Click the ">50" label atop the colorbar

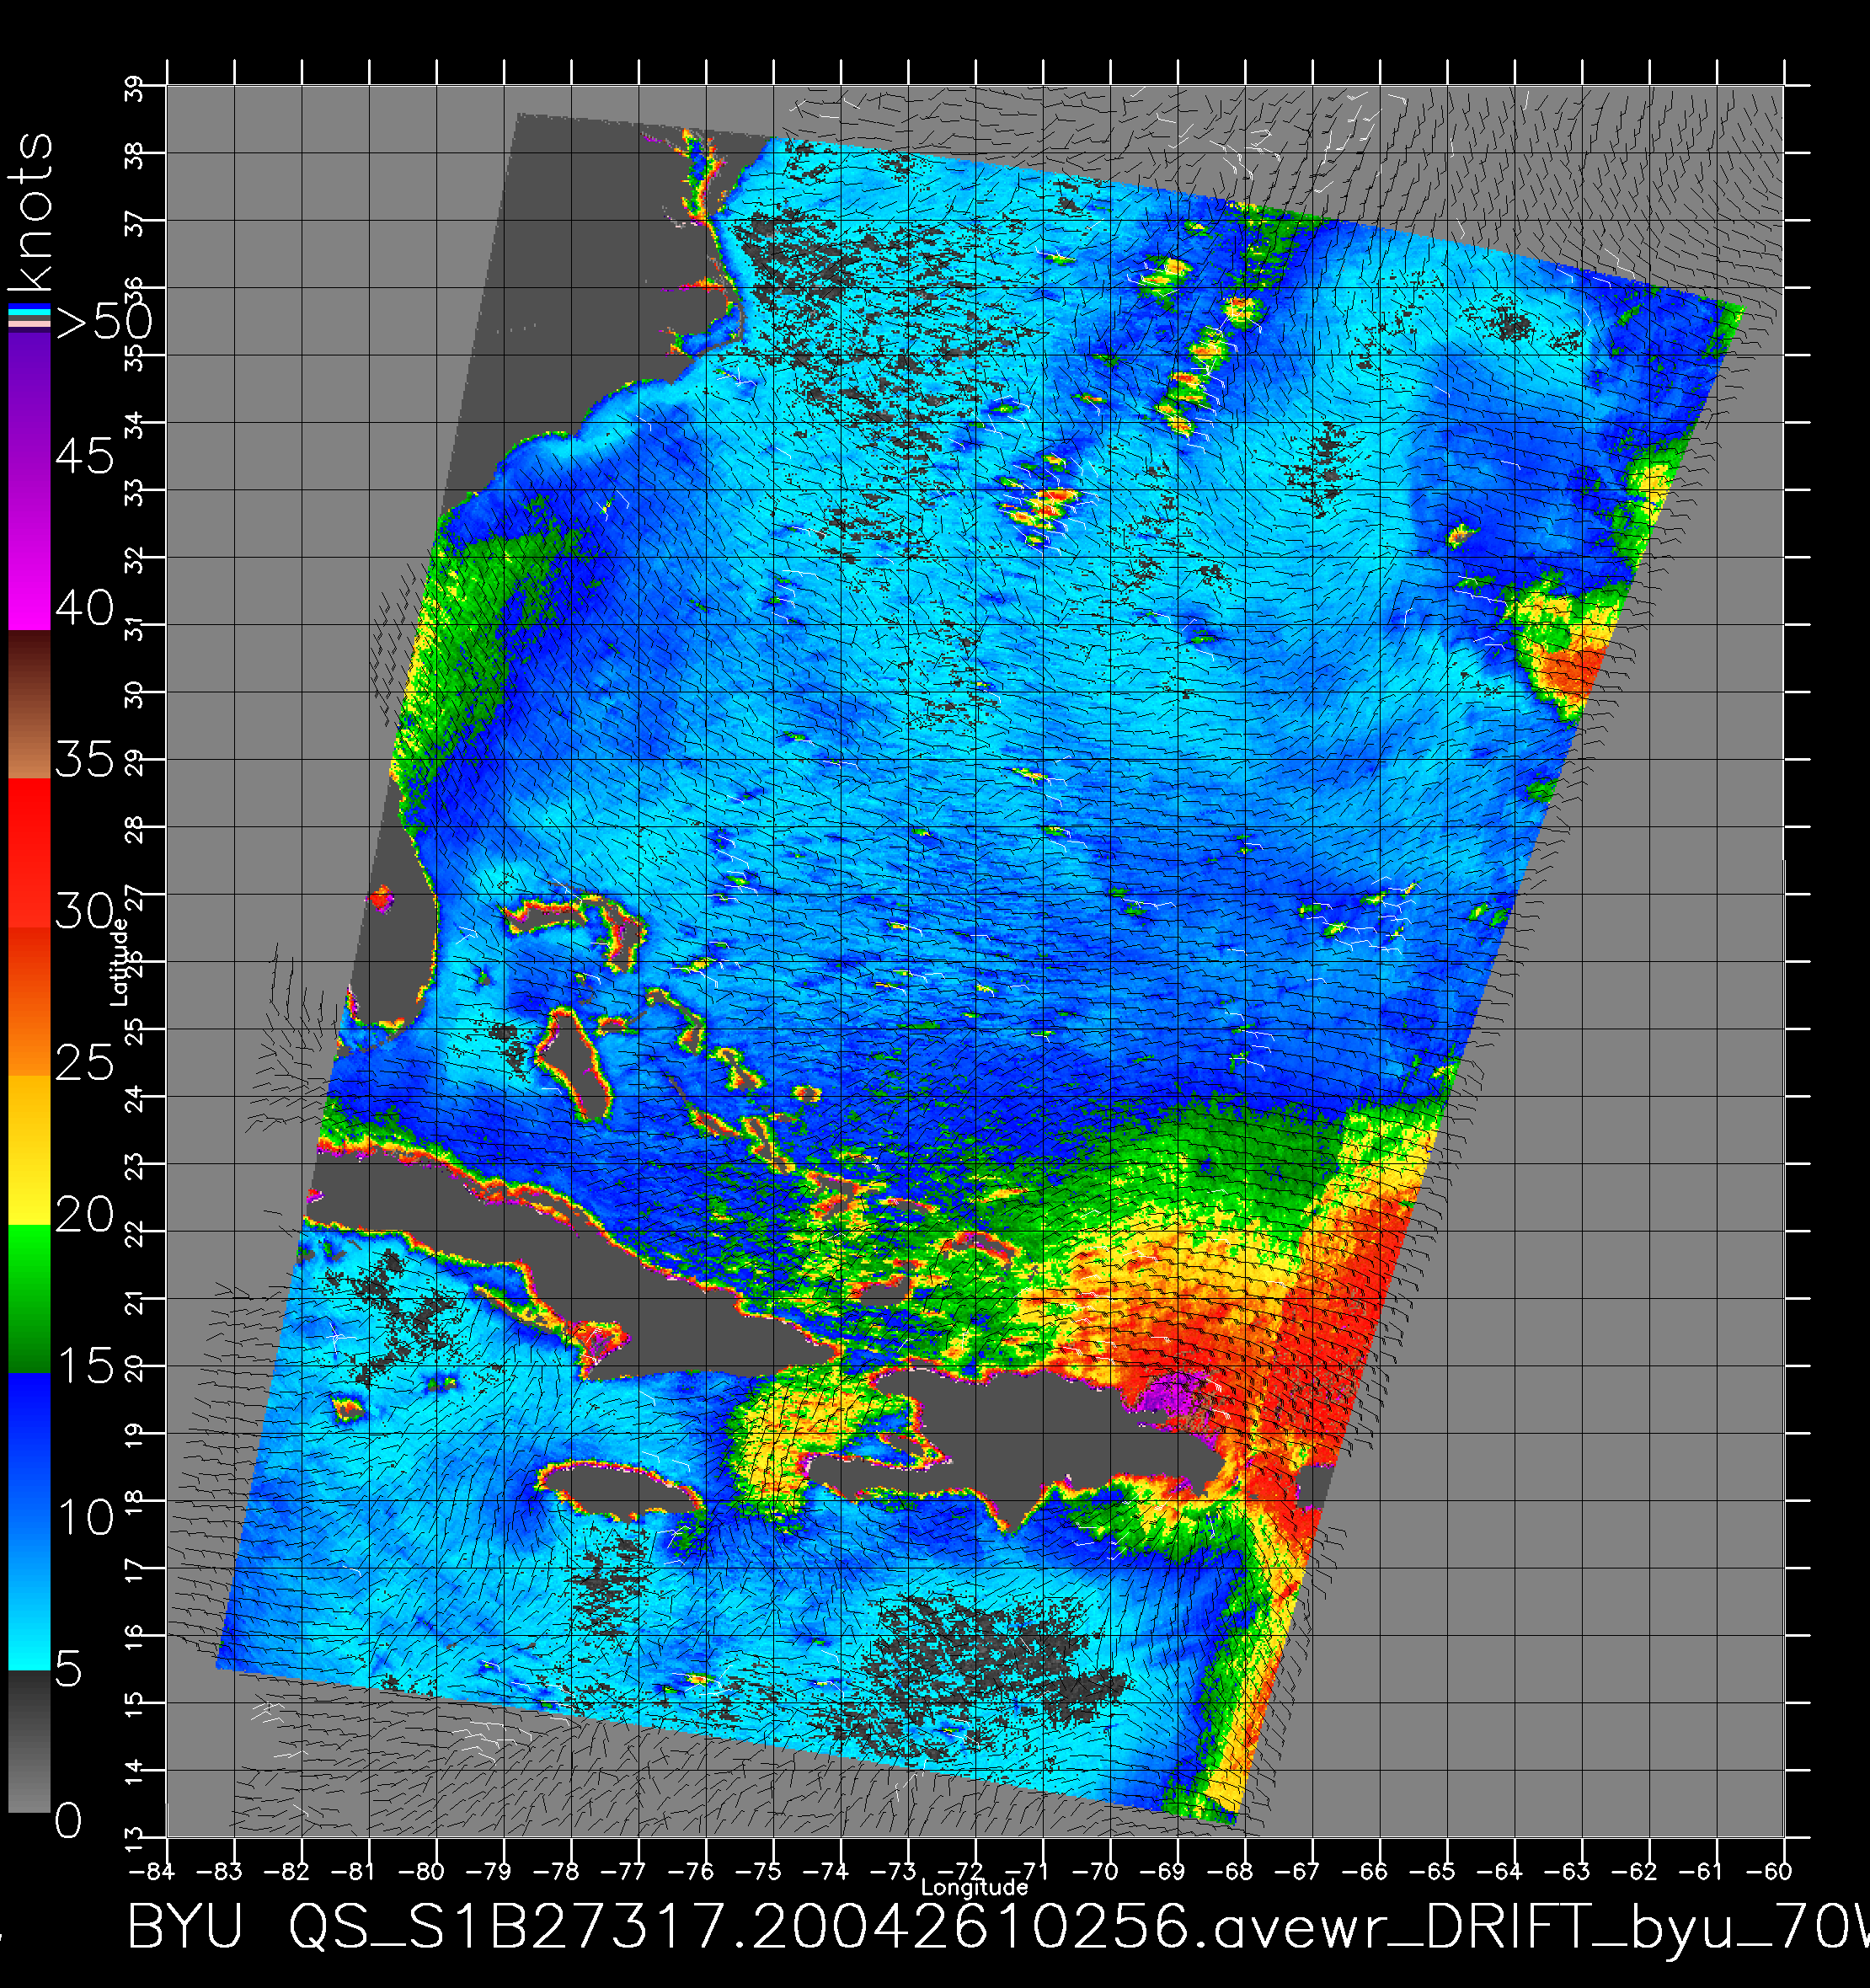point(104,322)
